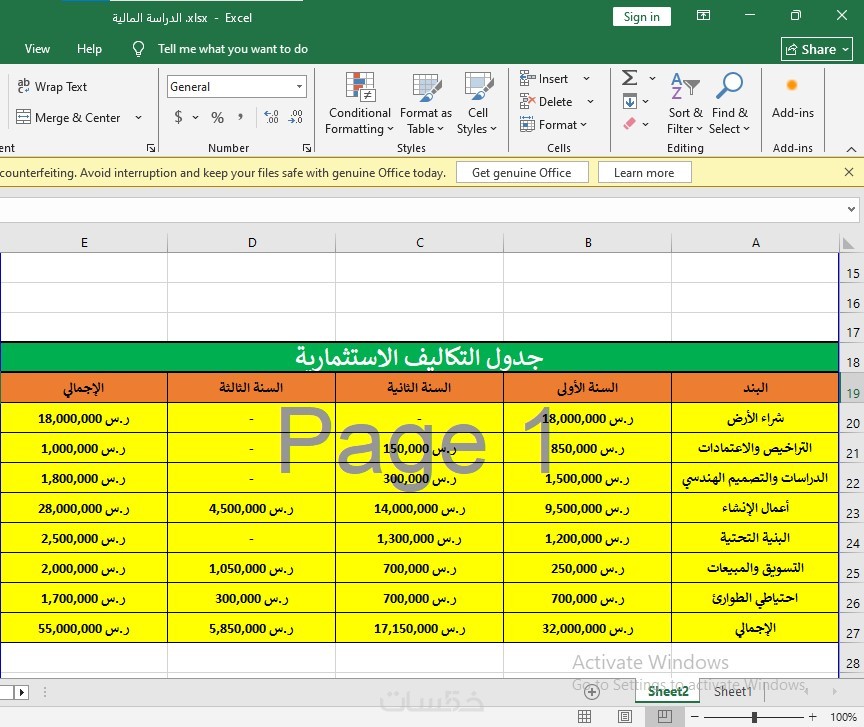Open Format as Table gallery
The height and width of the screenshot is (727, 864).
tap(425, 104)
